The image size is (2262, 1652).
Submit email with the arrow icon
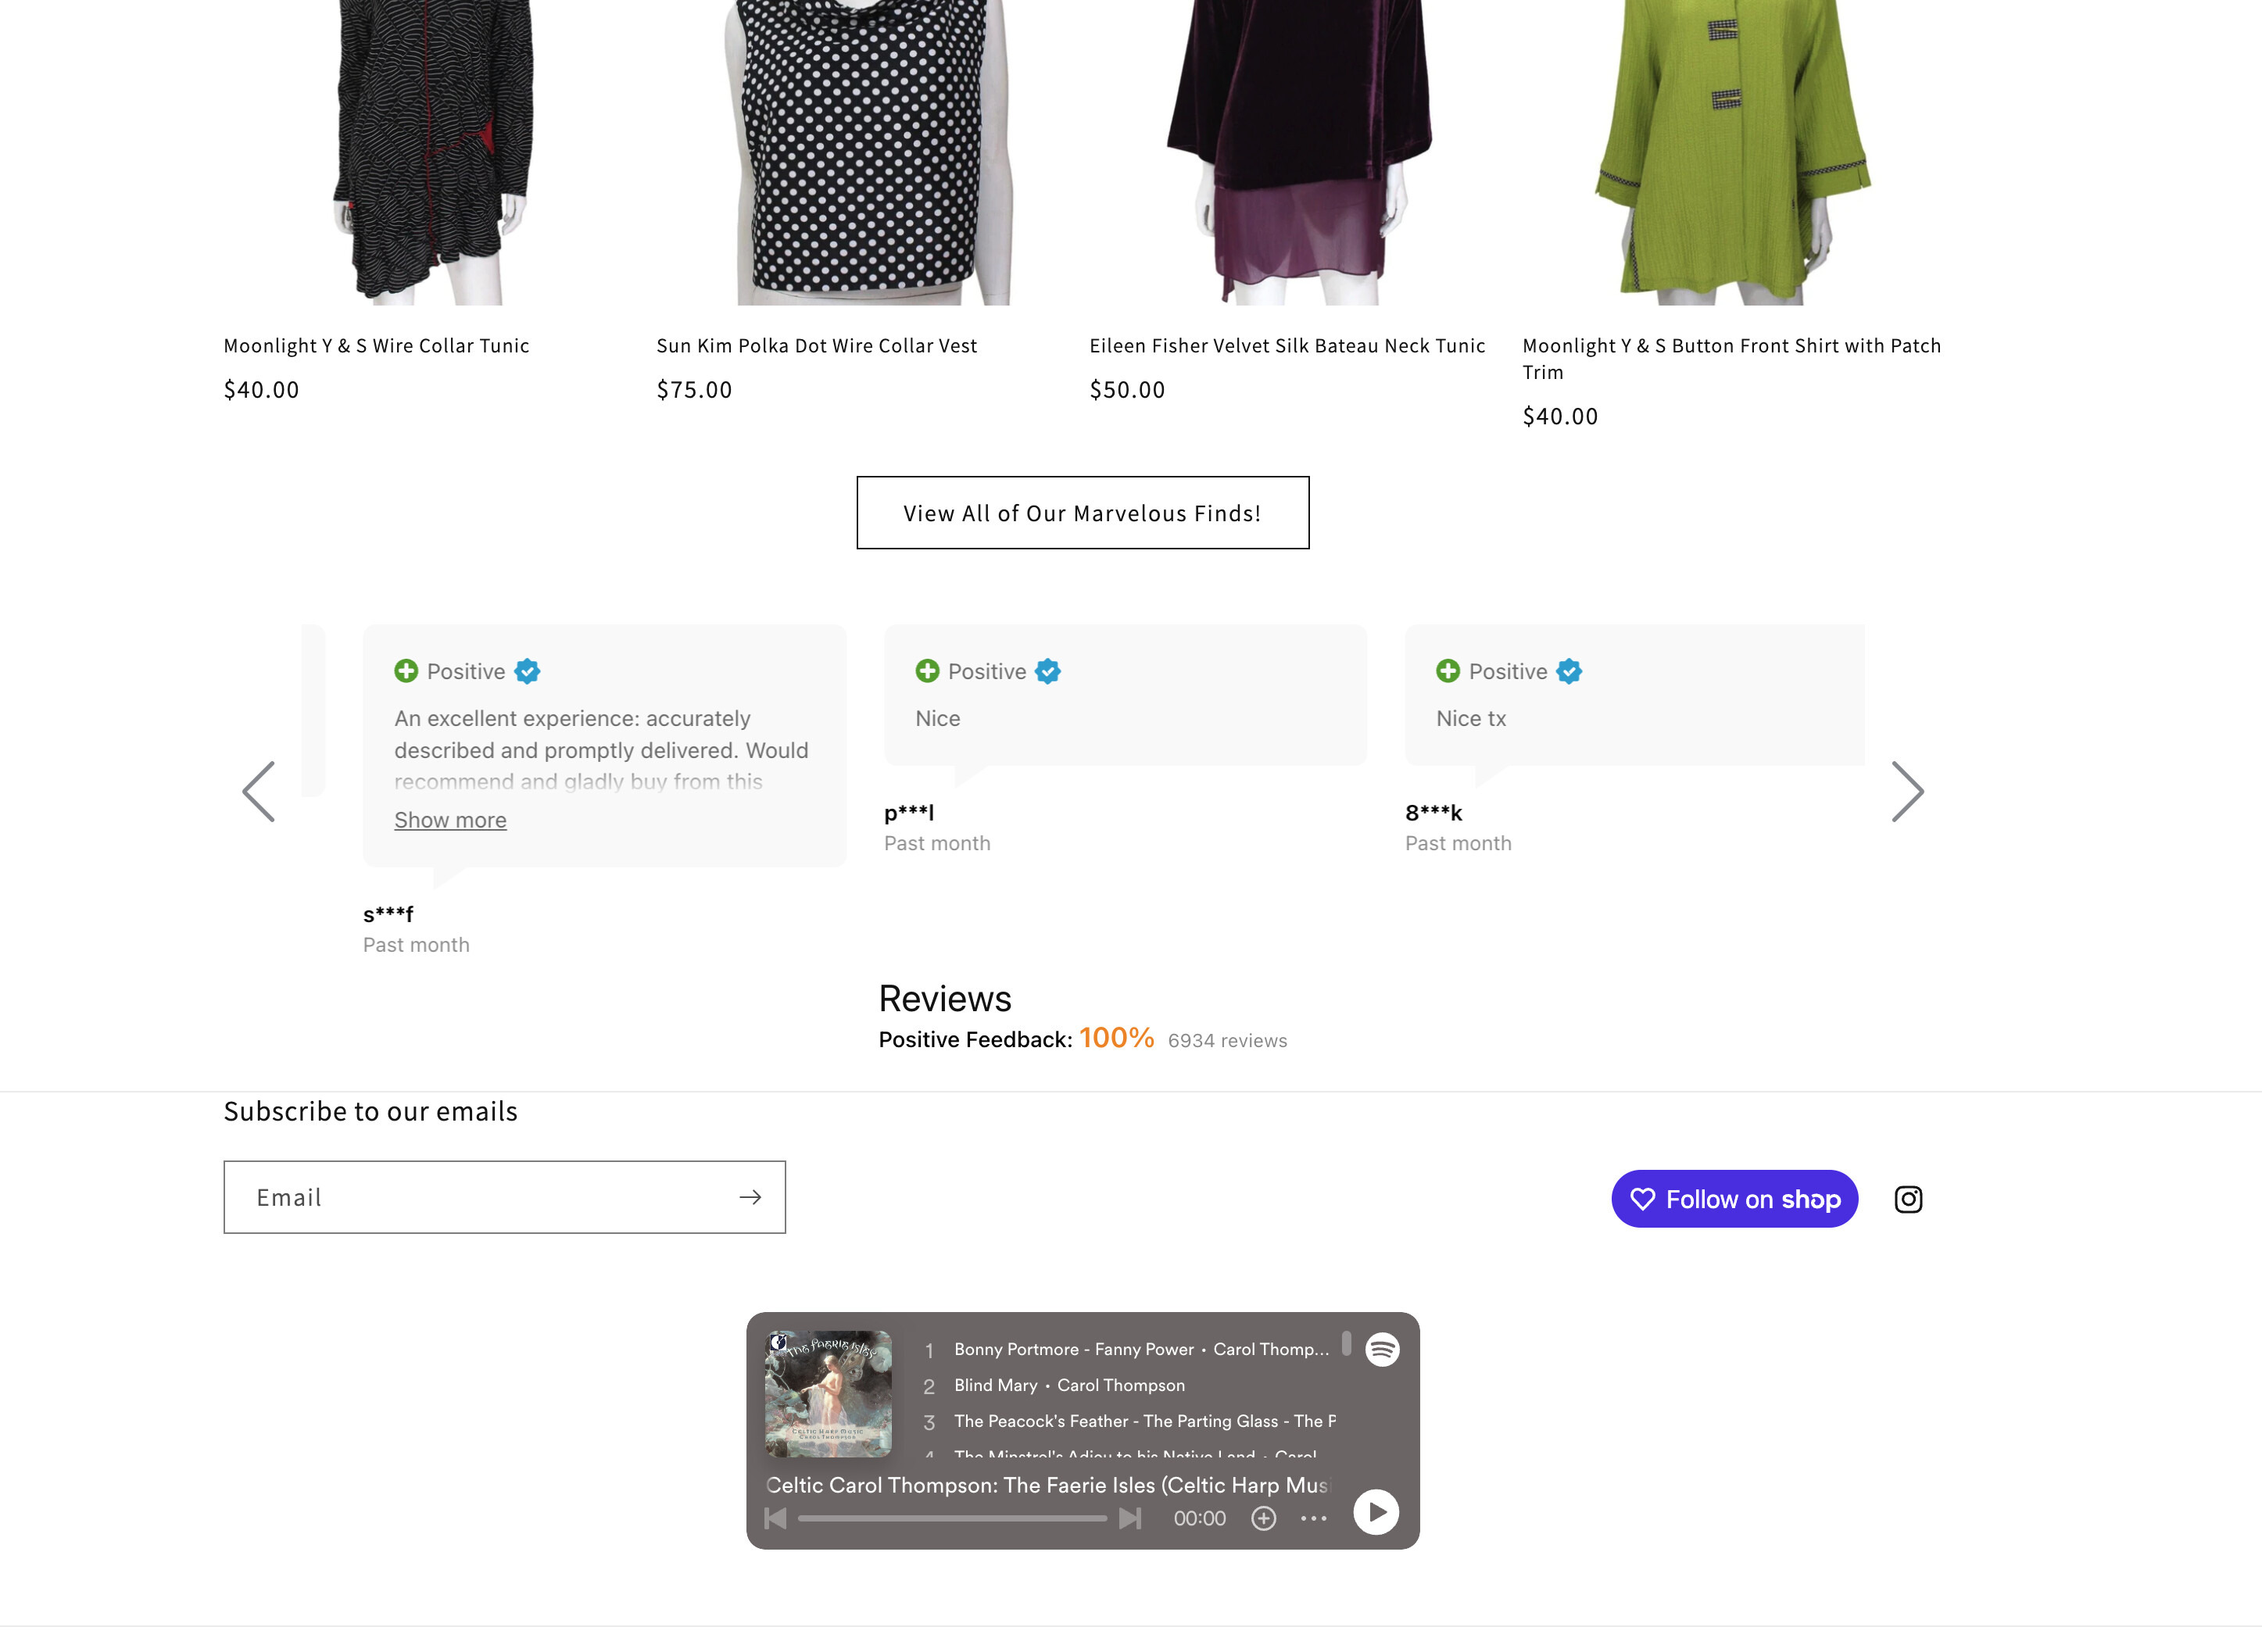(750, 1197)
